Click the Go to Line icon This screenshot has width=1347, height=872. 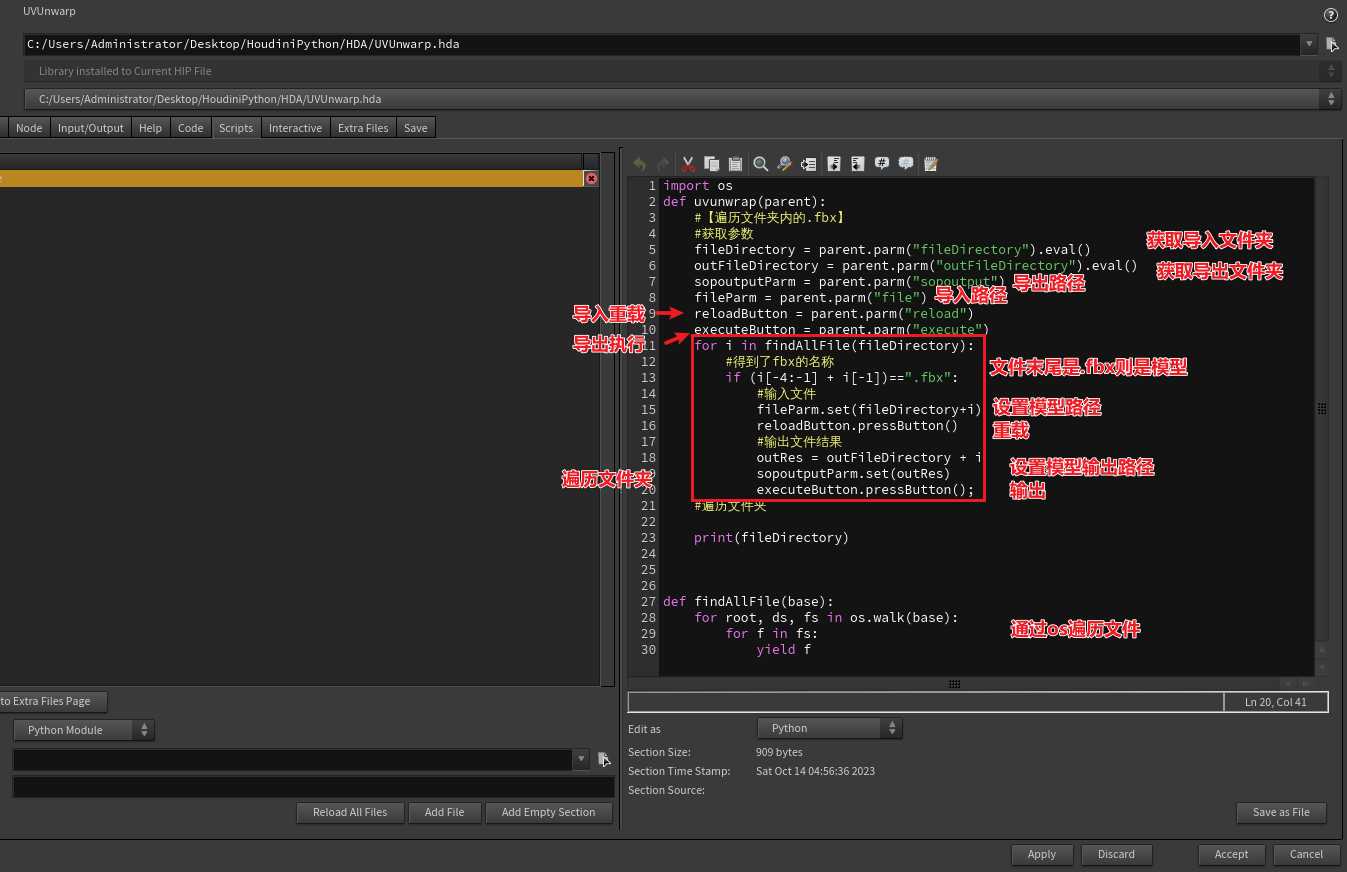808,164
